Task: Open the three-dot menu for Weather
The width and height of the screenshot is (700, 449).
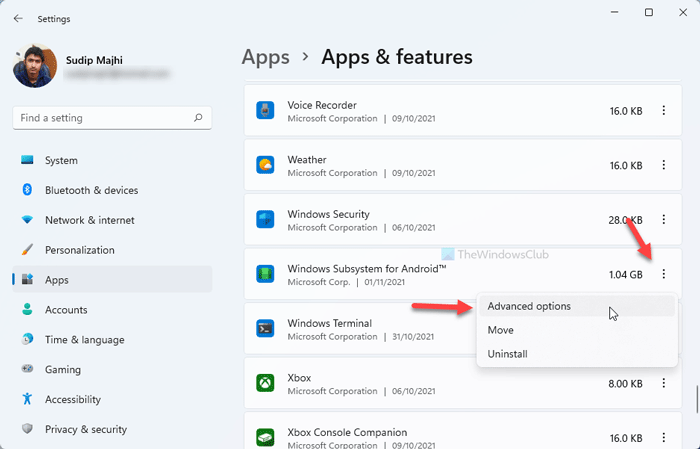Action: 664,165
